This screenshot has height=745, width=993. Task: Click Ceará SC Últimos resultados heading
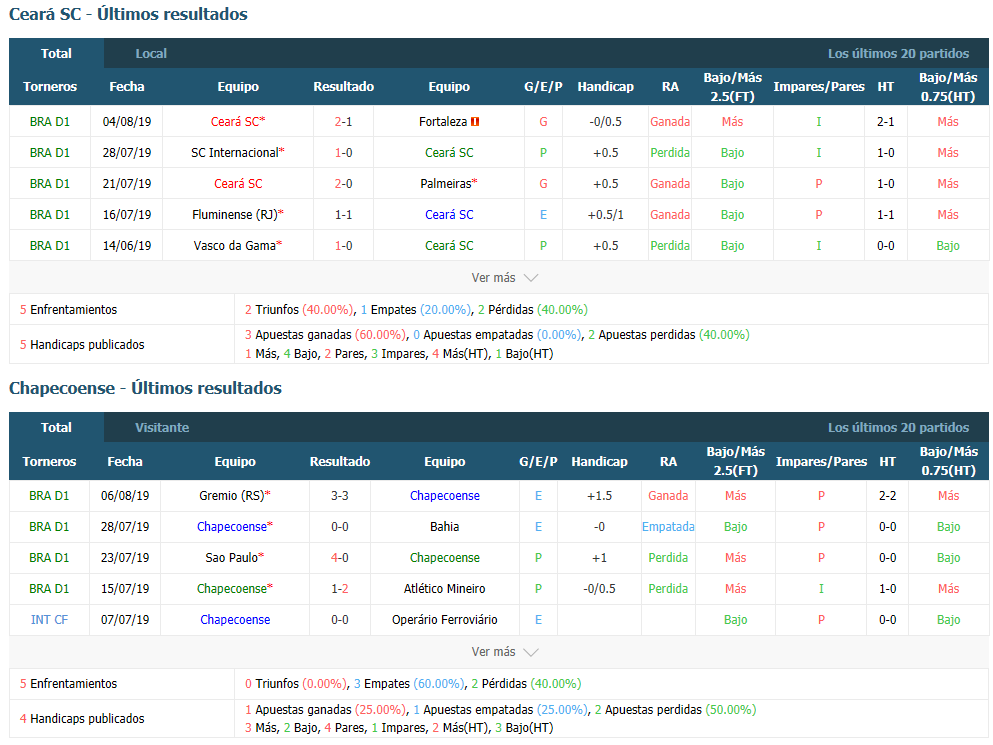coord(128,14)
